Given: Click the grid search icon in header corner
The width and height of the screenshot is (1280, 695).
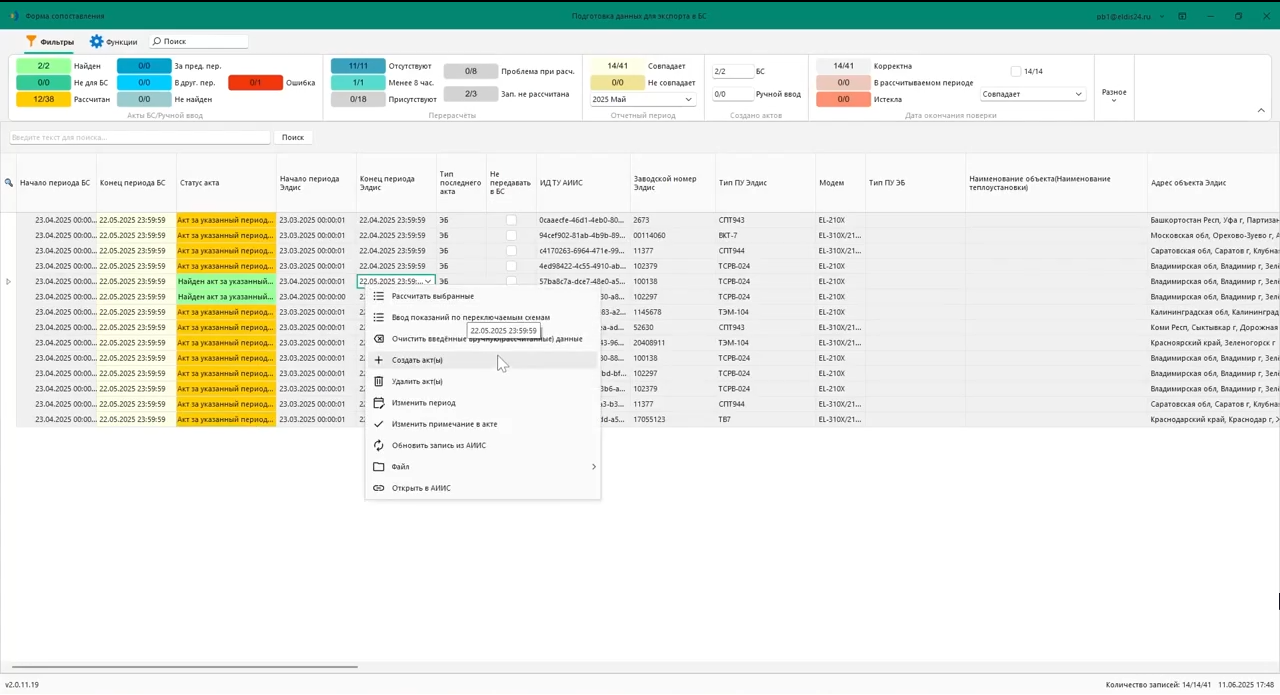Looking at the screenshot, I should click(9, 183).
